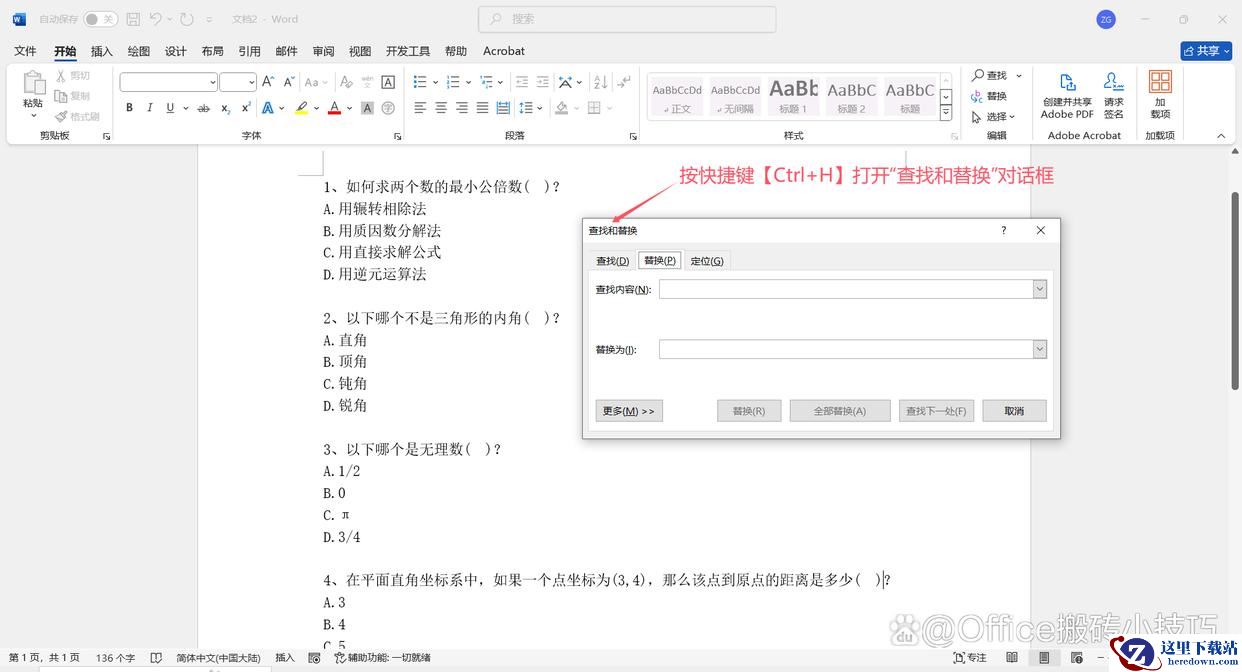The image size is (1242, 672).
Task: Open the Add-ins (加载项) icon
Action: point(1160,95)
